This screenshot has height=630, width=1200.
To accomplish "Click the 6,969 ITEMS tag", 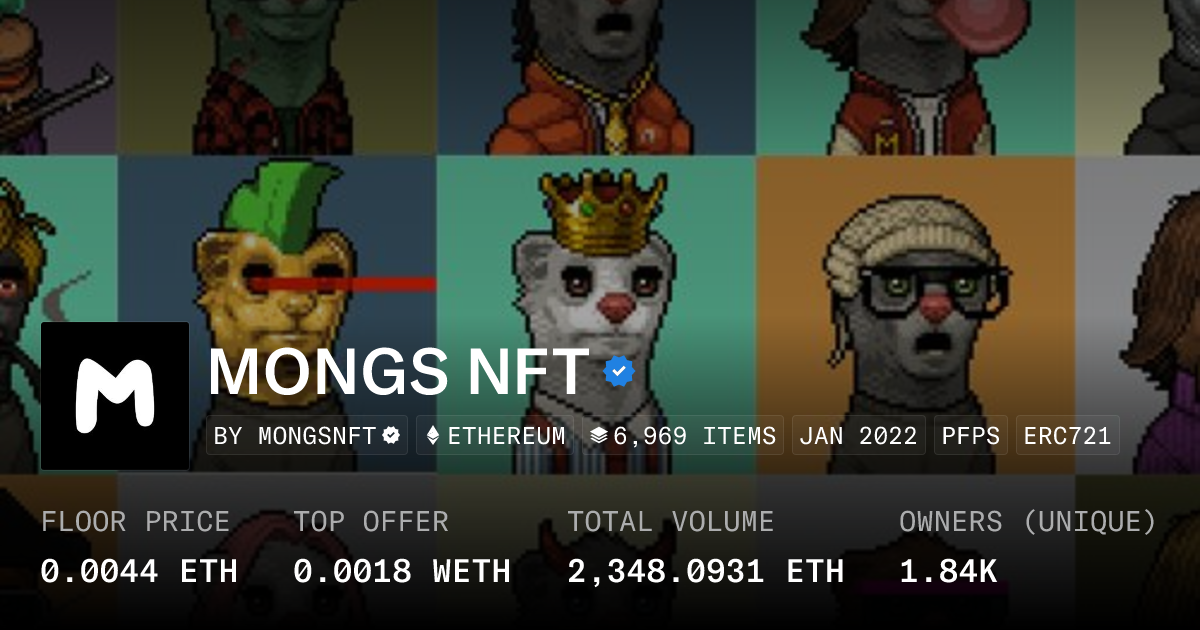I will (683, 436).
